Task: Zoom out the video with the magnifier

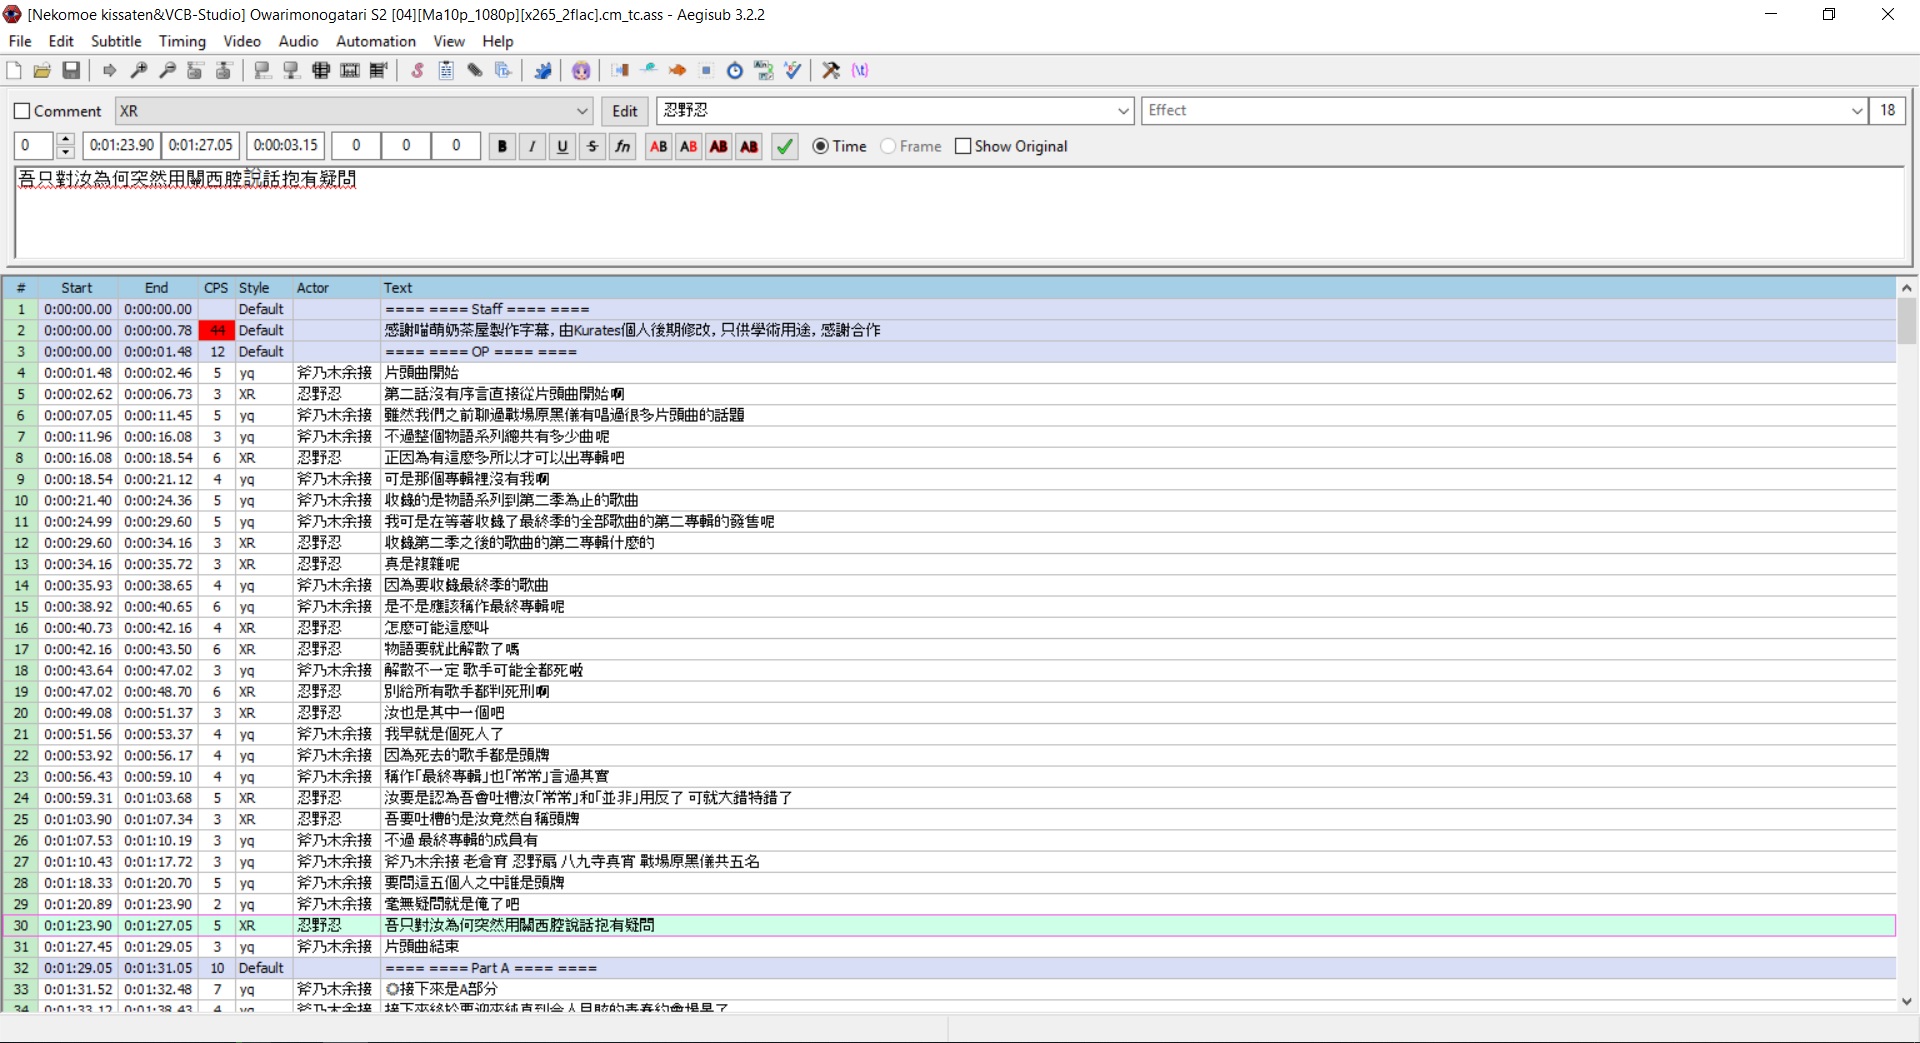Action: [168, 70]
